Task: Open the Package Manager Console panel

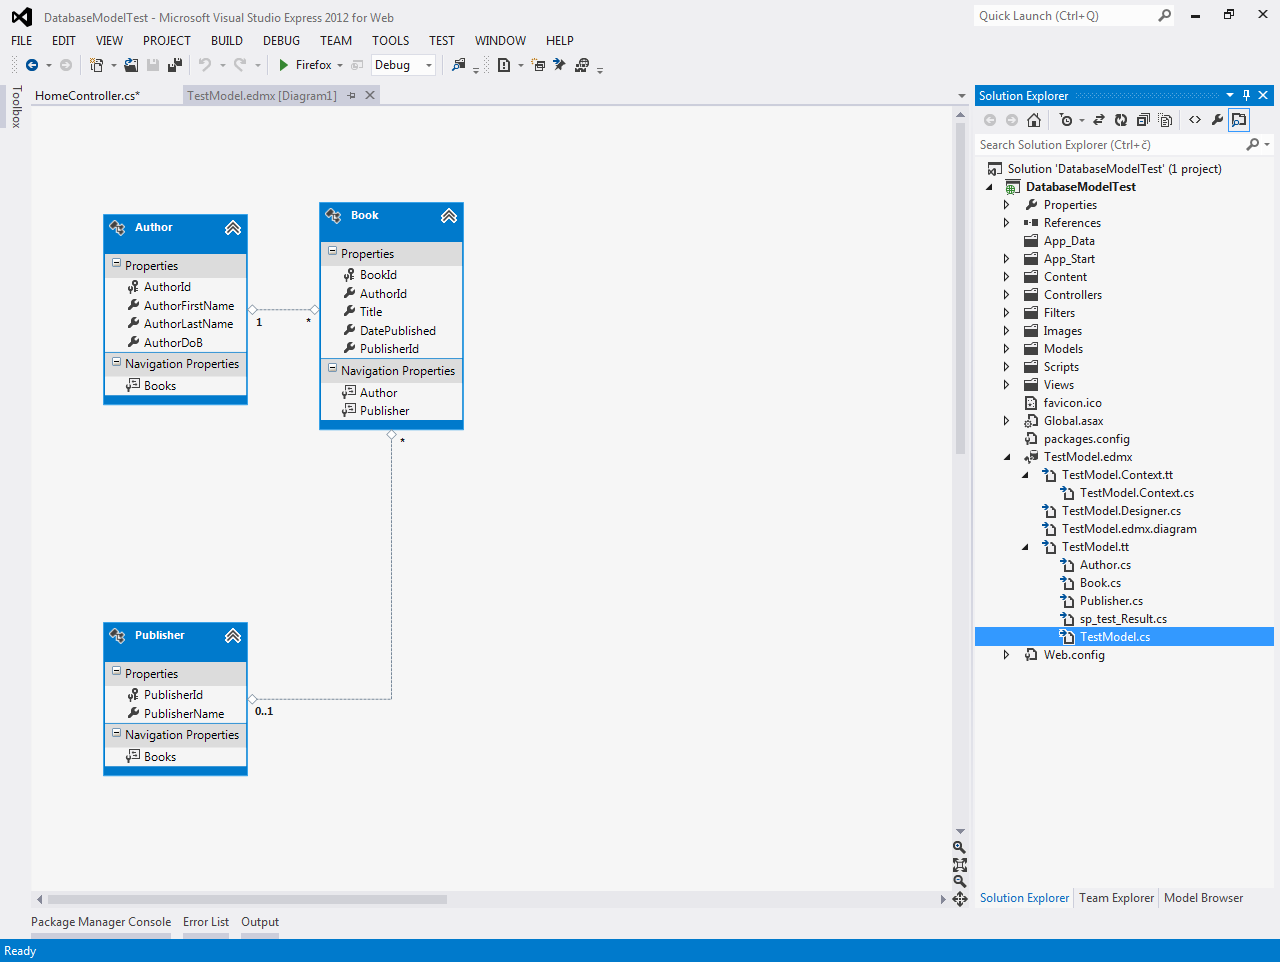Action: pos(101,922)
